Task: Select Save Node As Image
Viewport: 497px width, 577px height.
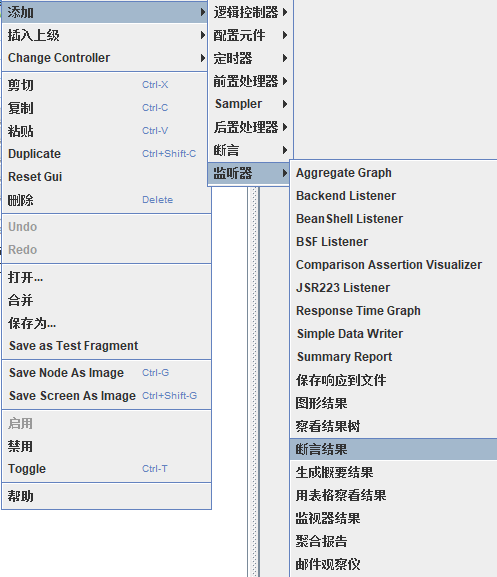Action: tap(106, 373)
